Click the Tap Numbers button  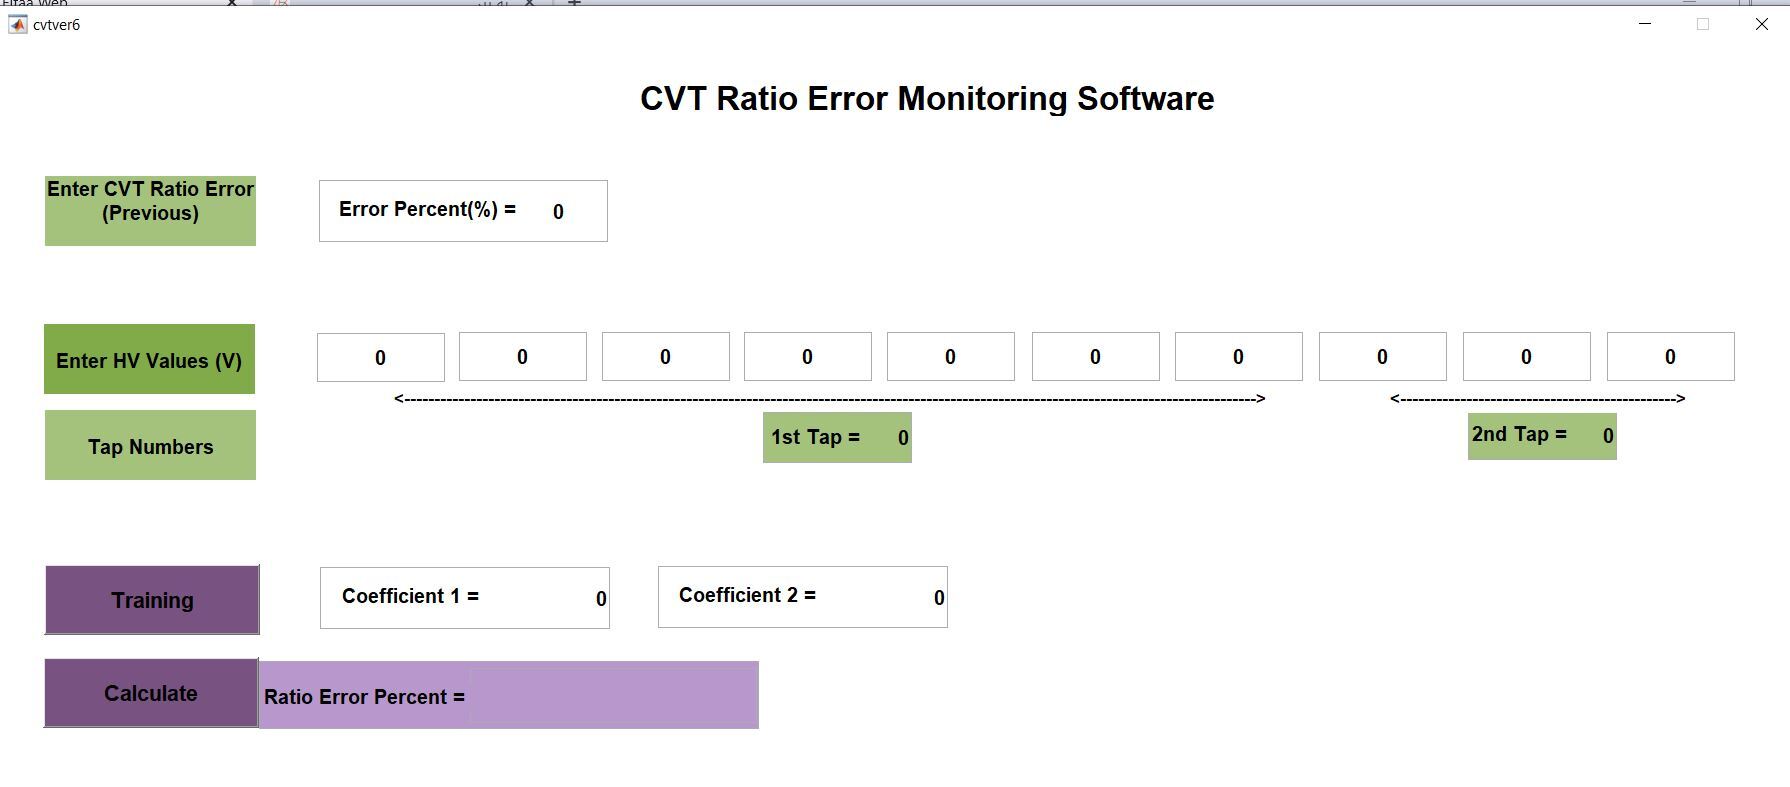click(x=150, y=445)
